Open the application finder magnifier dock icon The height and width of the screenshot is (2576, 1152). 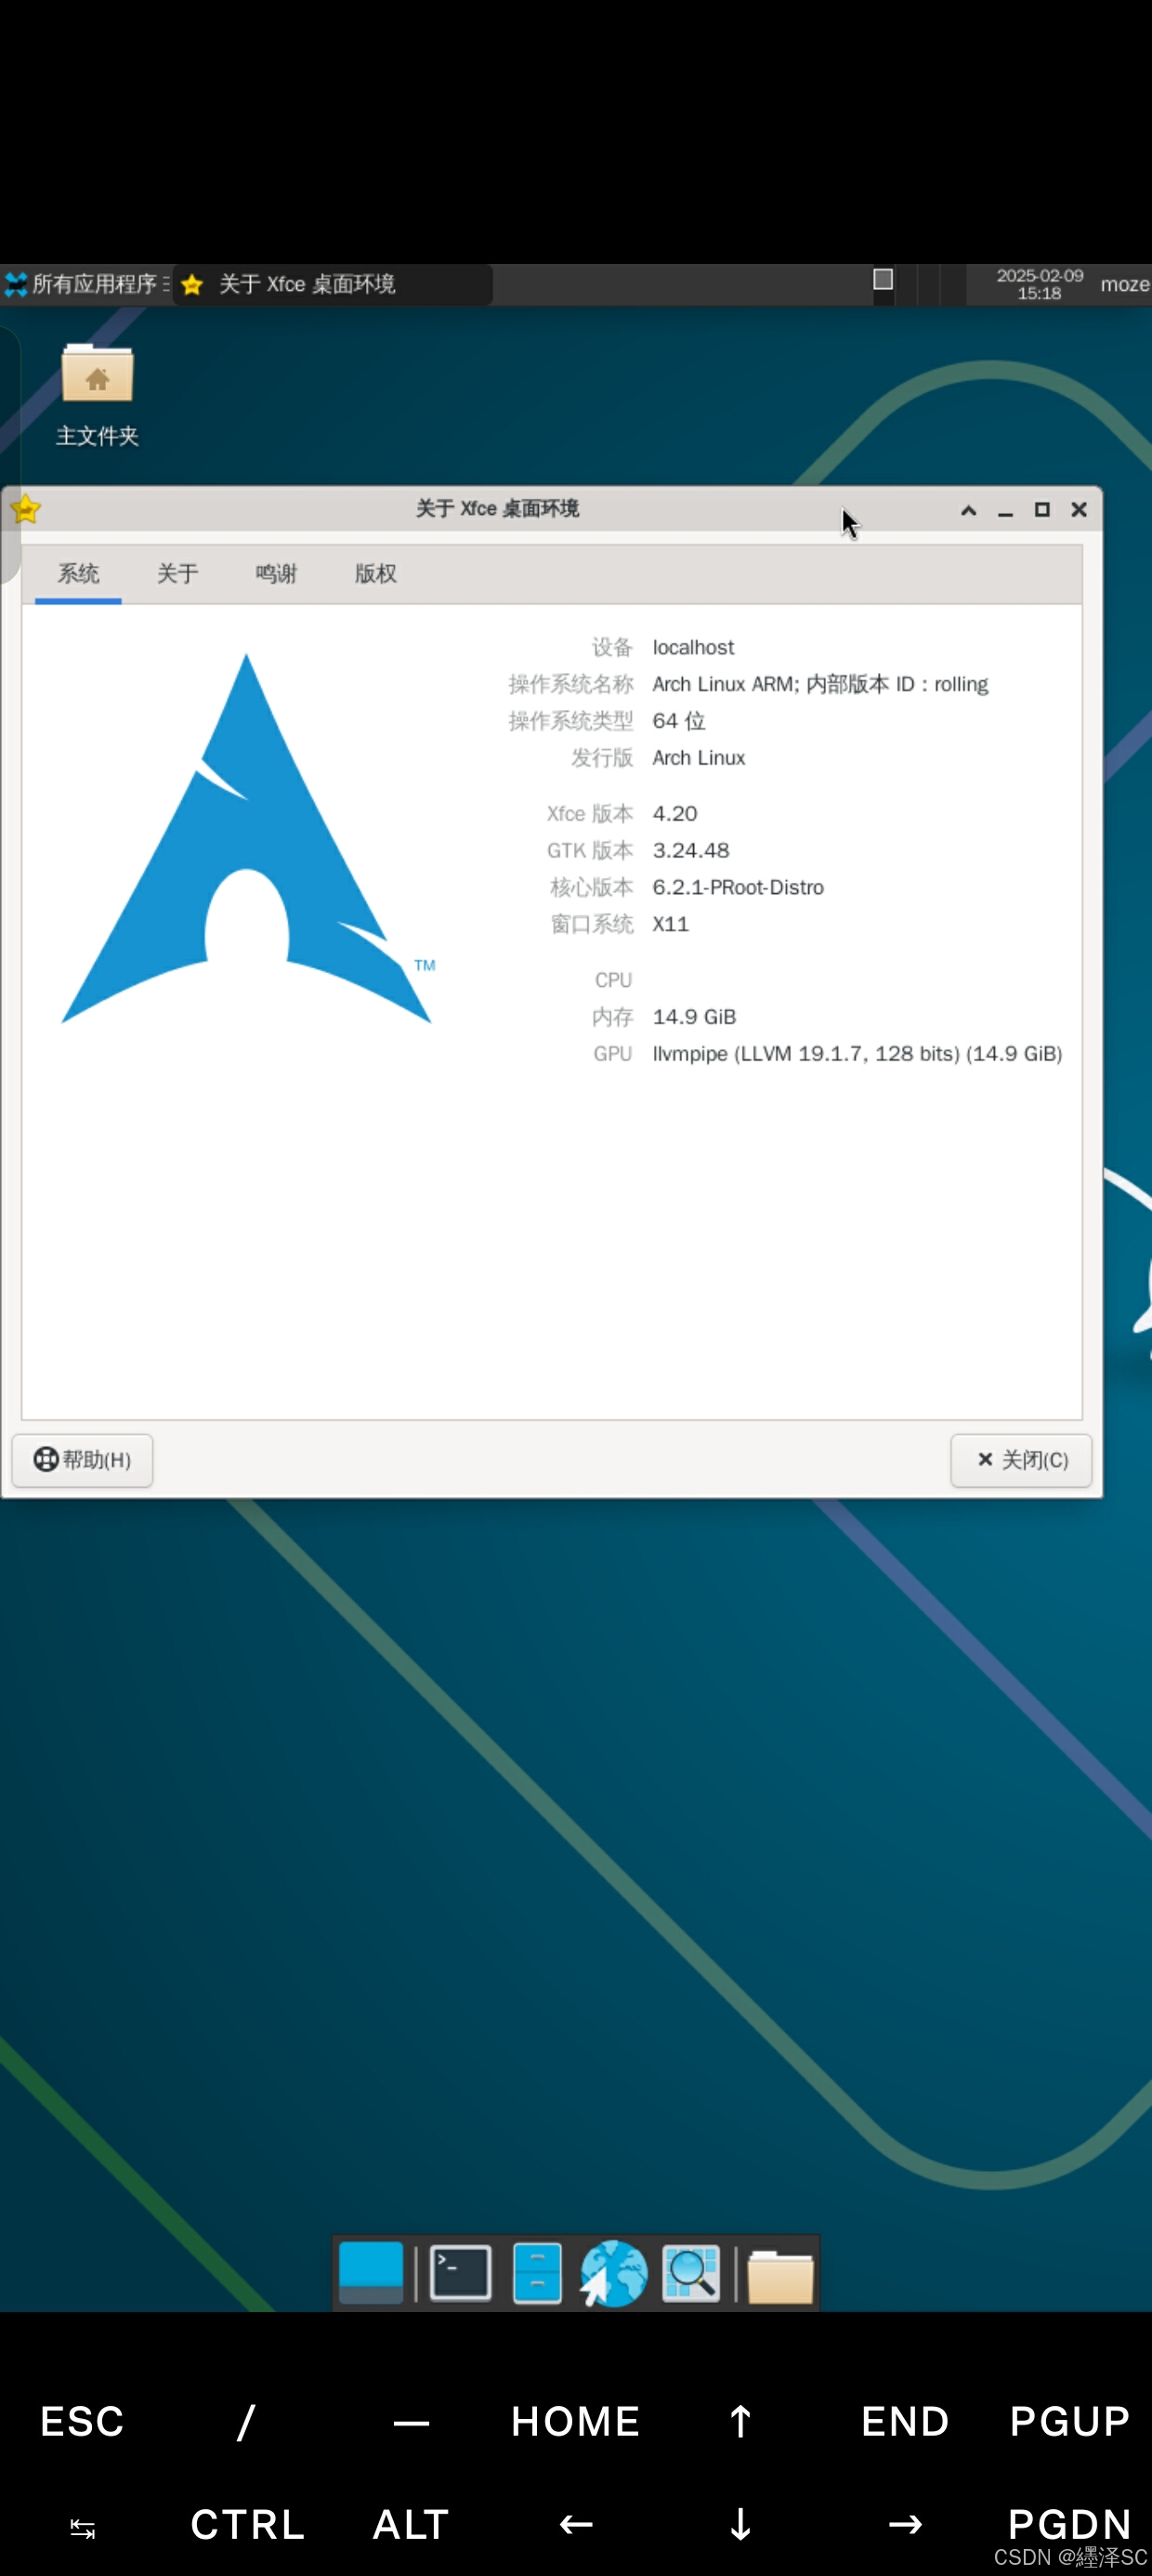point(691,2273)
